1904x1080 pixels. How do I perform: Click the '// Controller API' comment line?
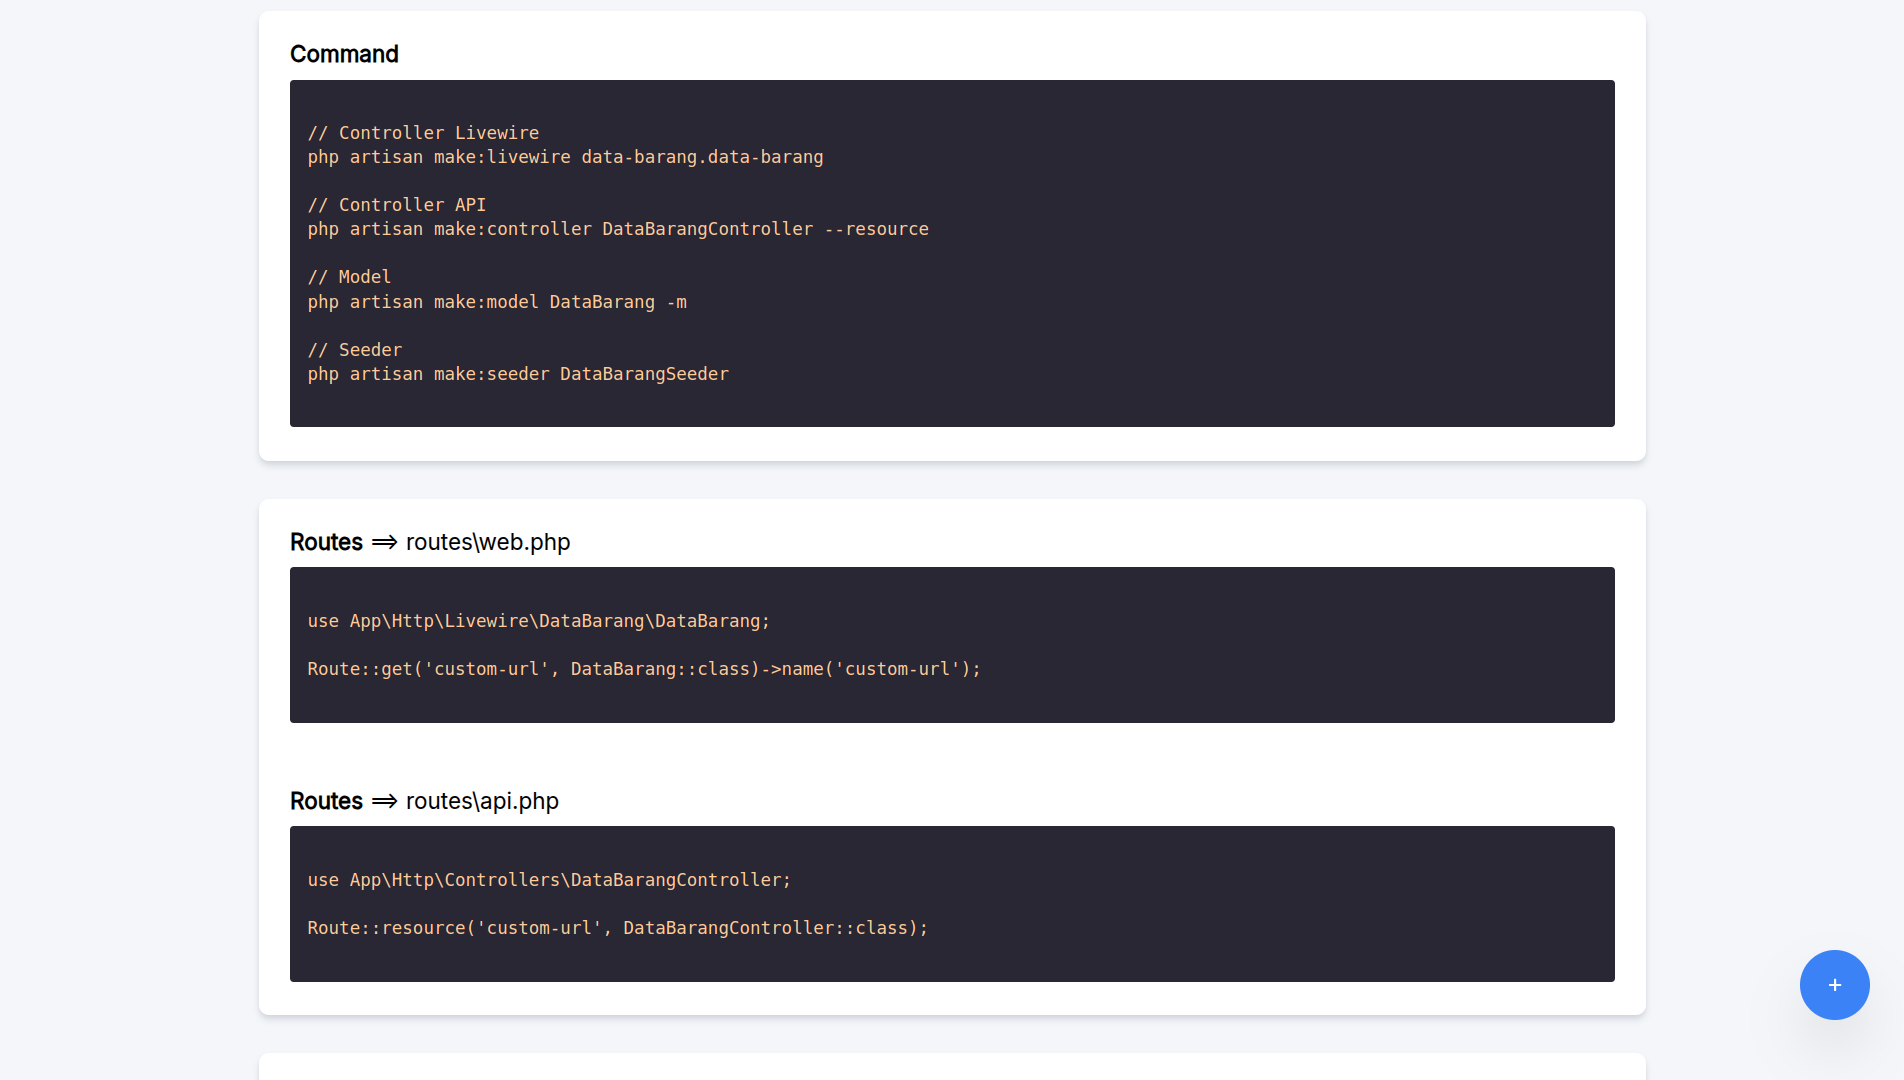(397, 205)
